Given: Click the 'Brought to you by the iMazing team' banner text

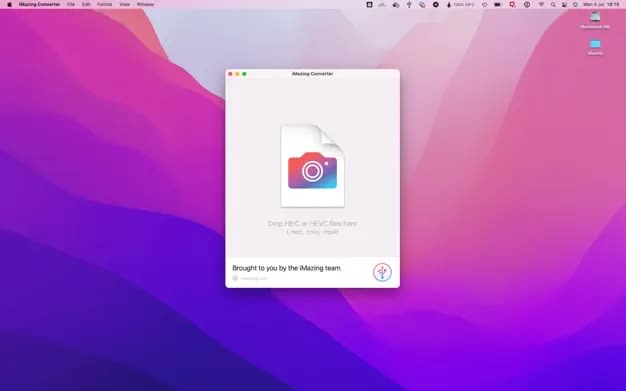Looking at the screenshot, I should (286, 268).
